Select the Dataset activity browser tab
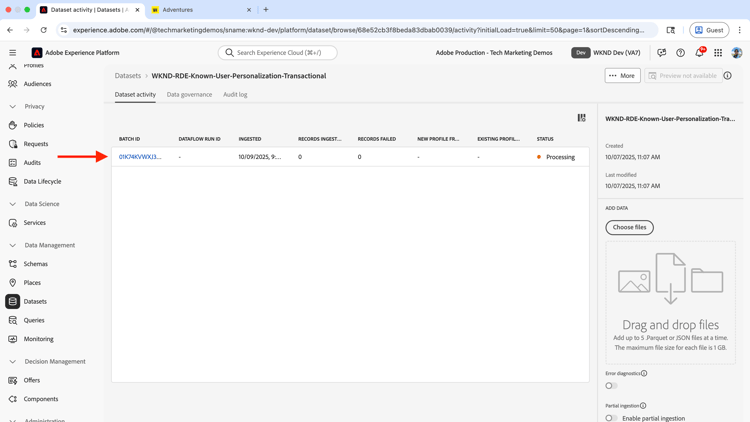This screenshot has width=750, height=422. point(88,10)
